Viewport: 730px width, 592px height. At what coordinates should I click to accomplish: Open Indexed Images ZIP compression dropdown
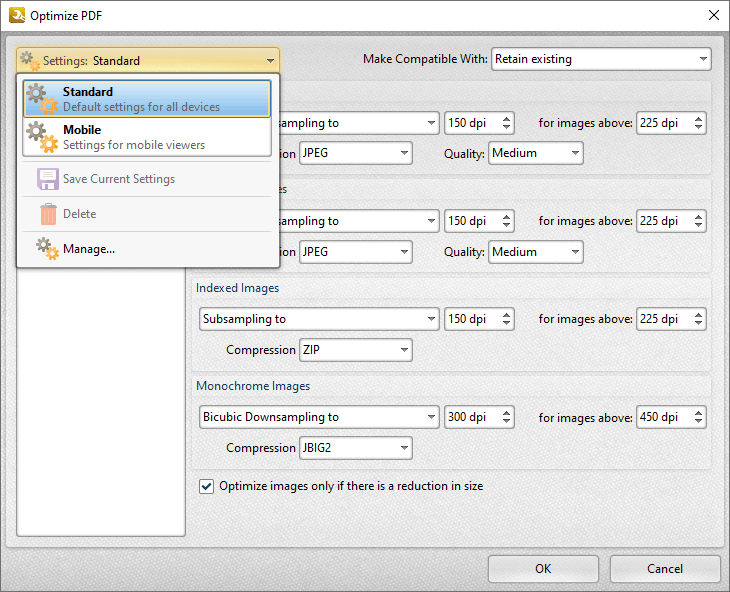coord(356,350)
